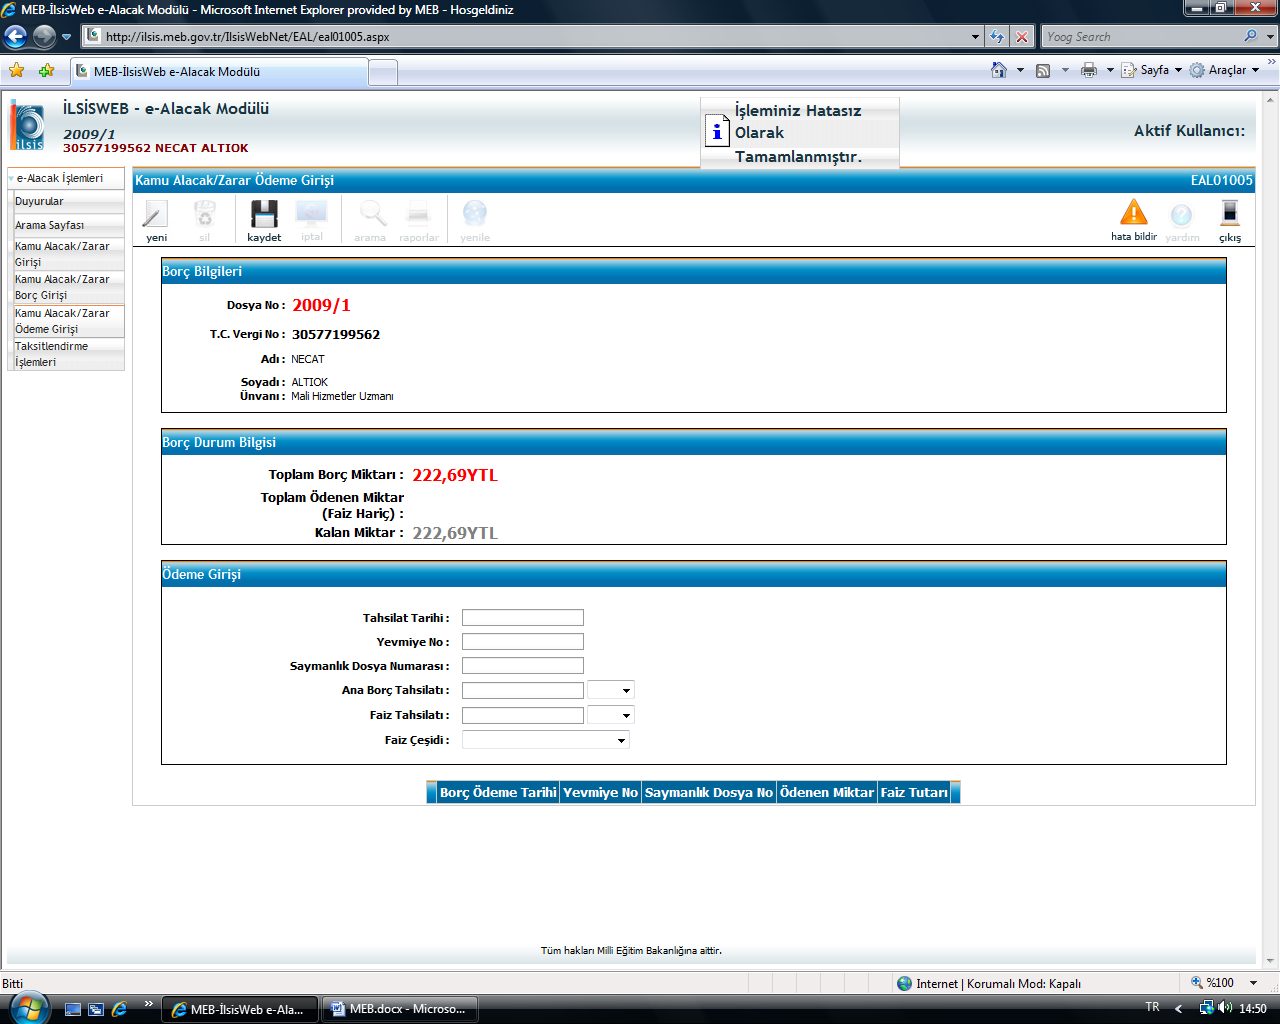Save with the kaydet floppy disk icon
This screenshot has height=1024, width=1280.
point(264,214)
